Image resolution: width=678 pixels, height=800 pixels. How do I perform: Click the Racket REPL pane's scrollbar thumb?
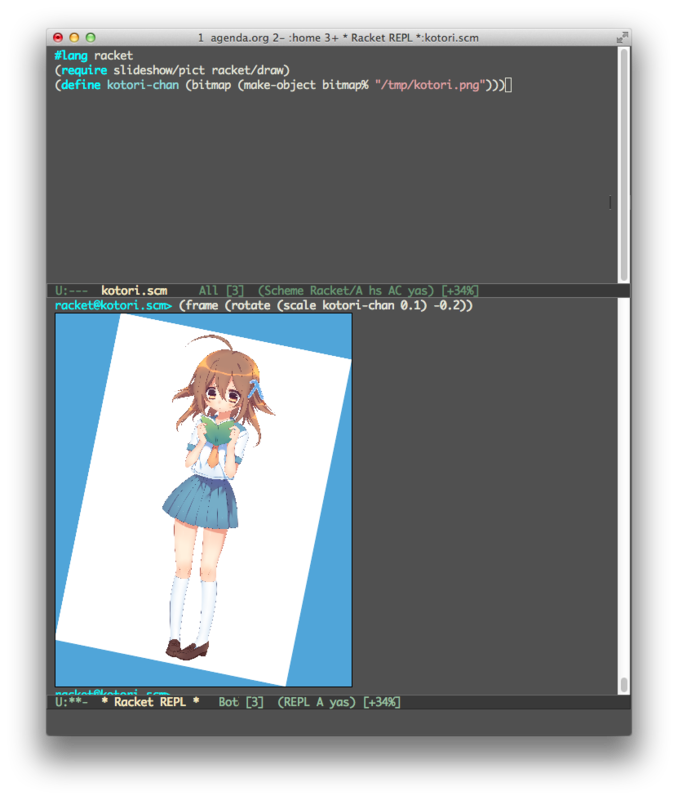click(x=623, y=685)
